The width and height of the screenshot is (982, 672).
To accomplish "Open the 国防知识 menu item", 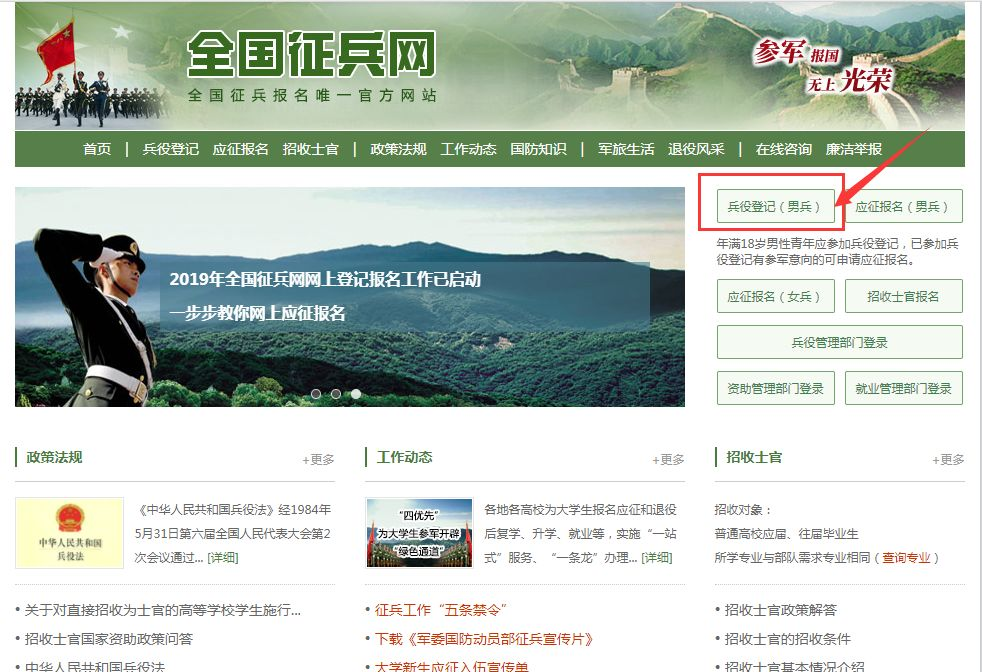I will (540, 148).
